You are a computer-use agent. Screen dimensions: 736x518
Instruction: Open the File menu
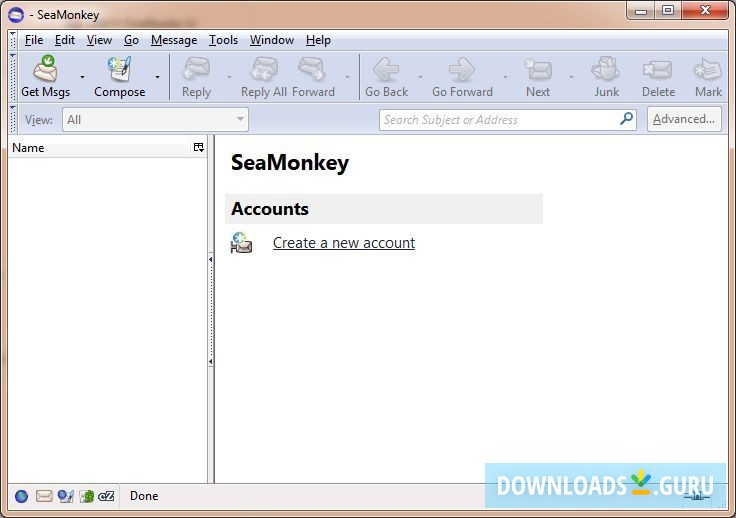[34, 40]
